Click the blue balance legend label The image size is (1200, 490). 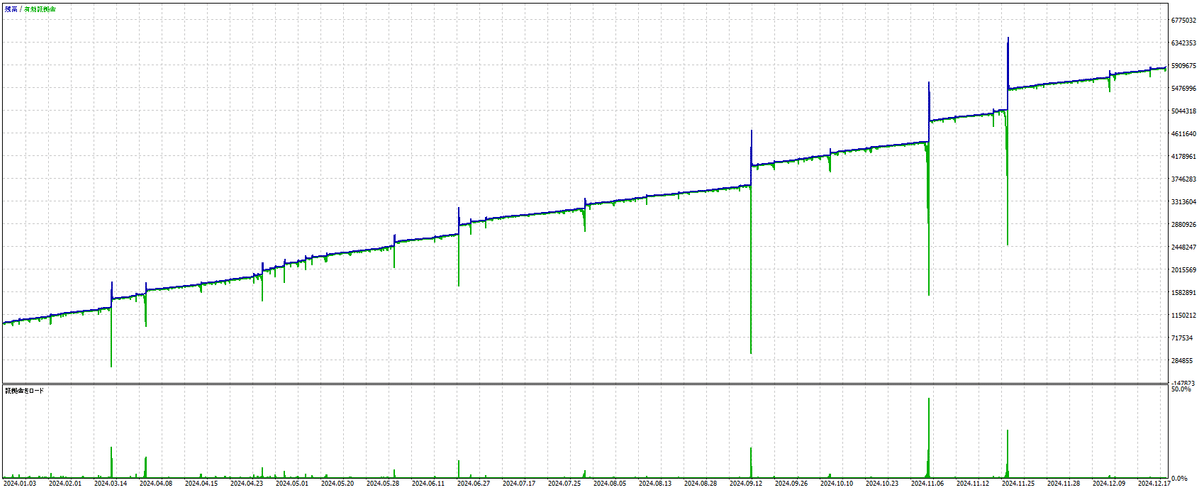point(10,7)
